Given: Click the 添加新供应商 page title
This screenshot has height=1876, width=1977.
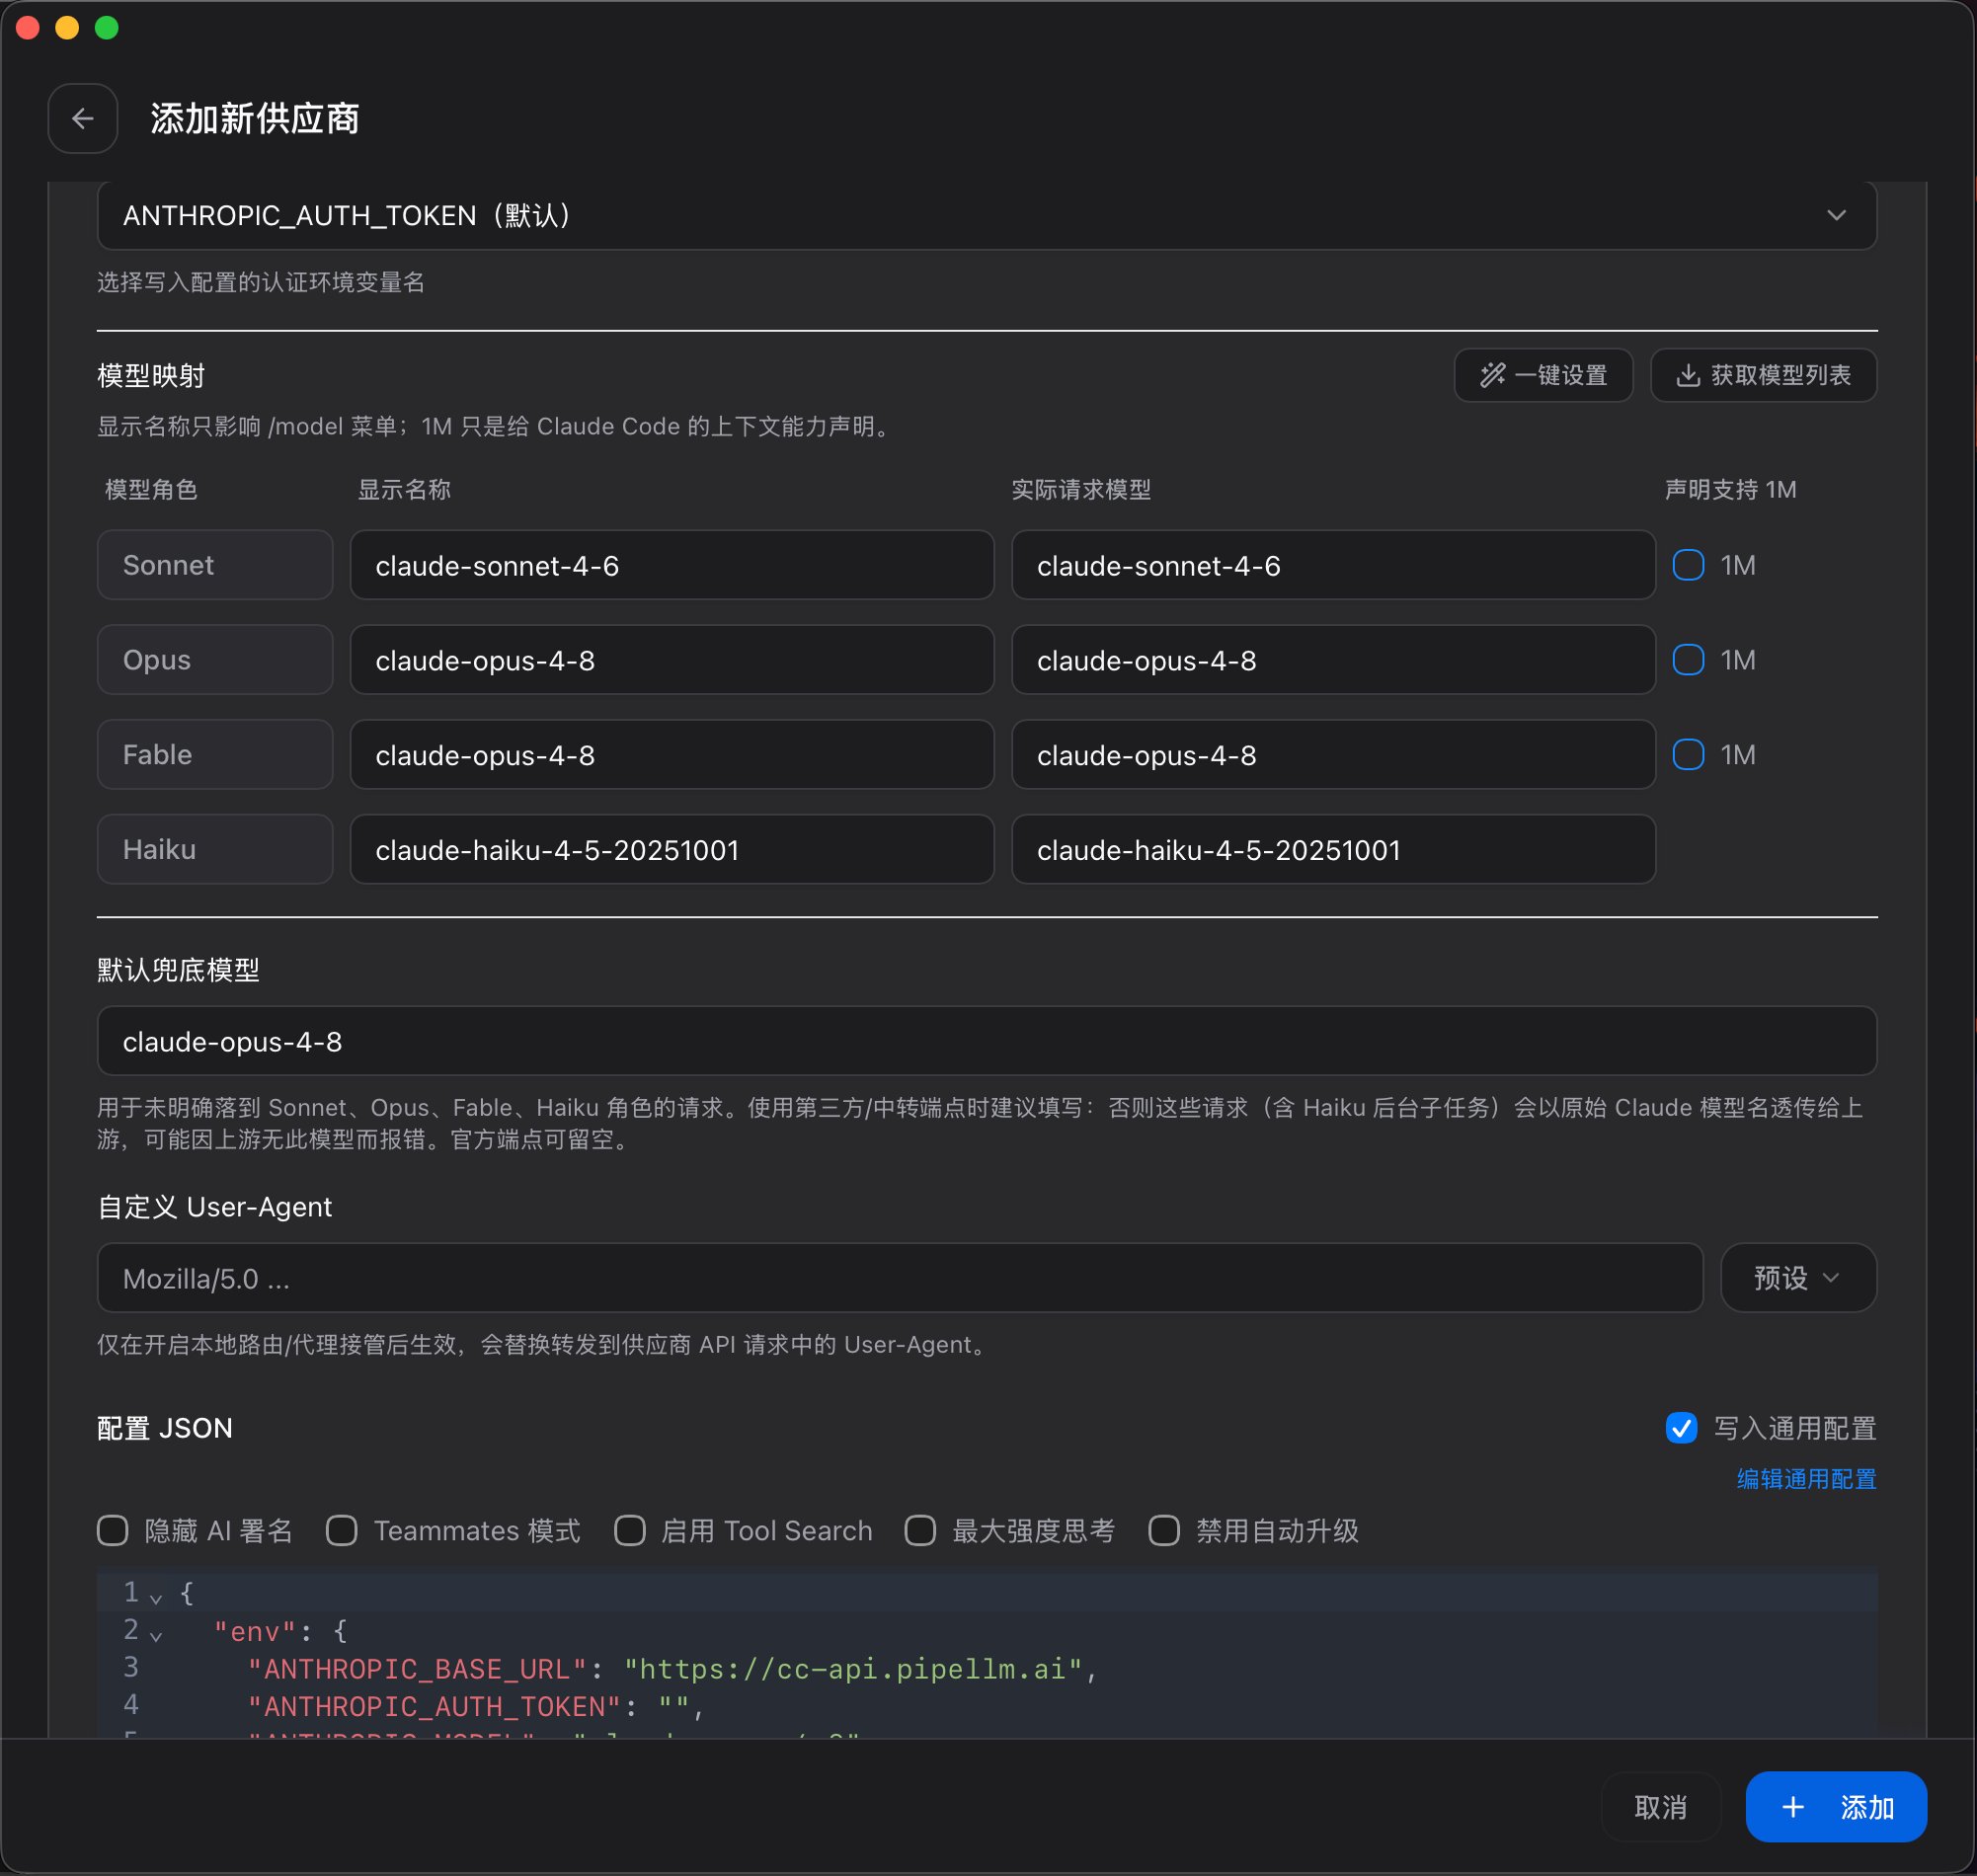Looking at the screenshot, I should coord(255,119).
